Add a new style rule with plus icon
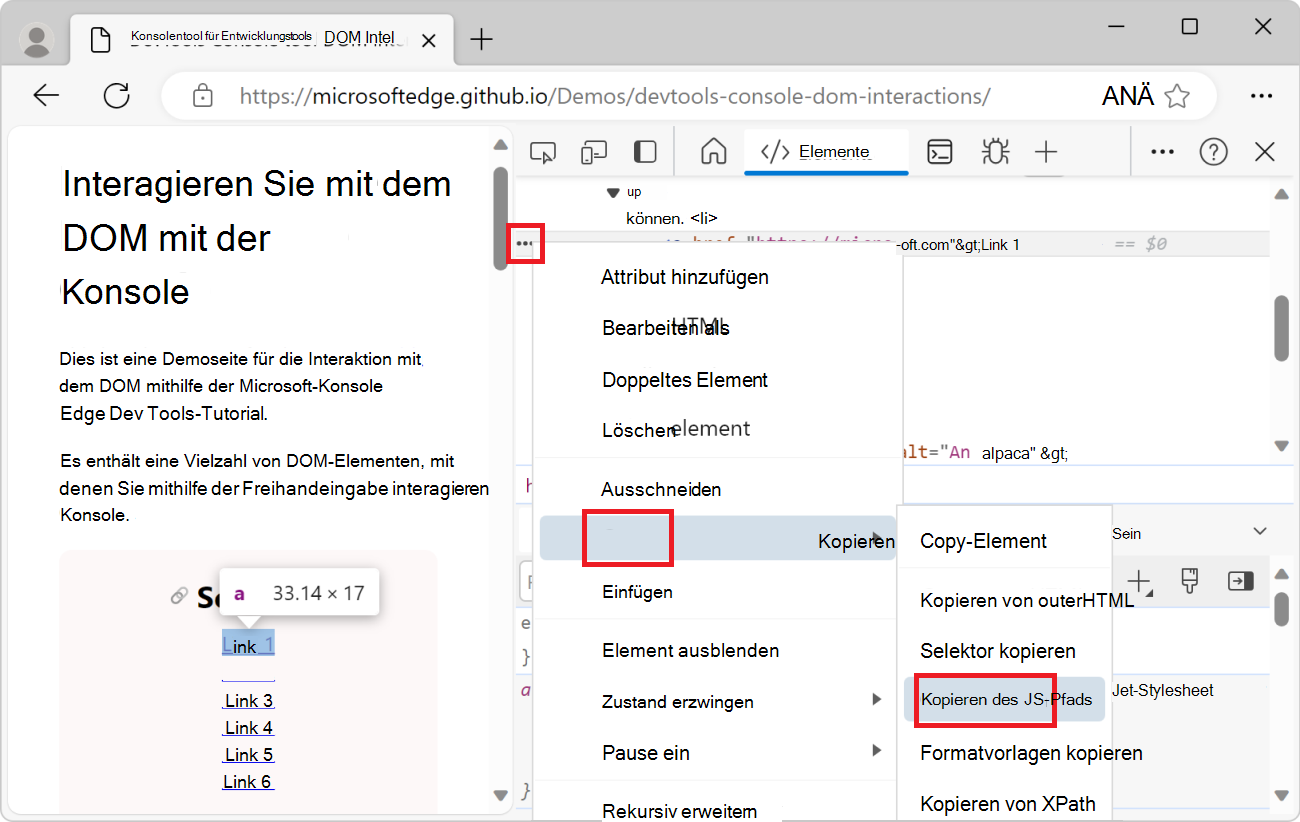Screen dimensions: 1300x822 click(1138, 581)
